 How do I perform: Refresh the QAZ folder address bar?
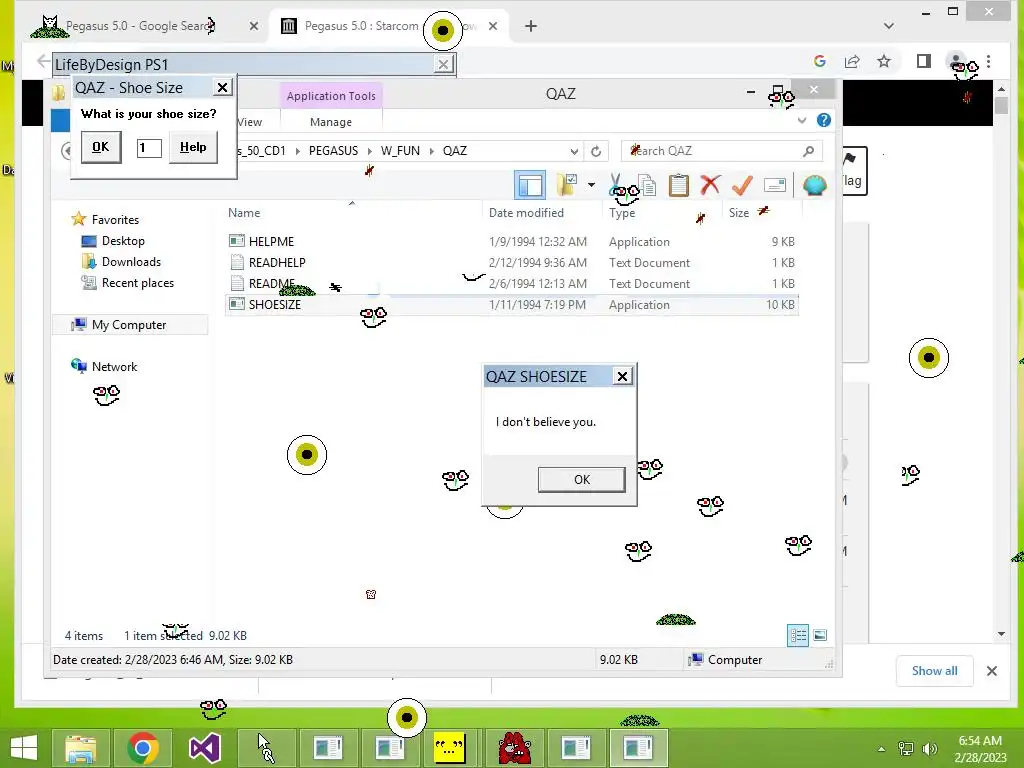click(596, 151)
